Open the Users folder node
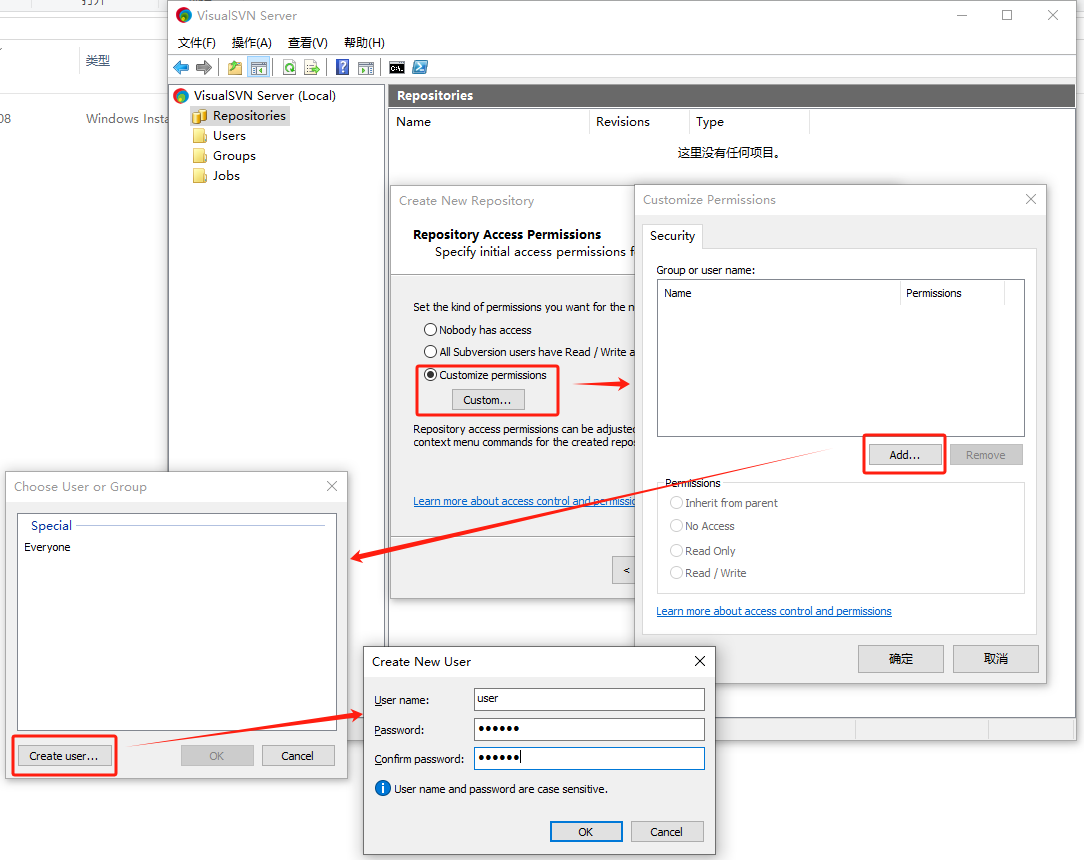This screenshot has height=860, width=1084. pyautogui.click(x=229, y=135)
